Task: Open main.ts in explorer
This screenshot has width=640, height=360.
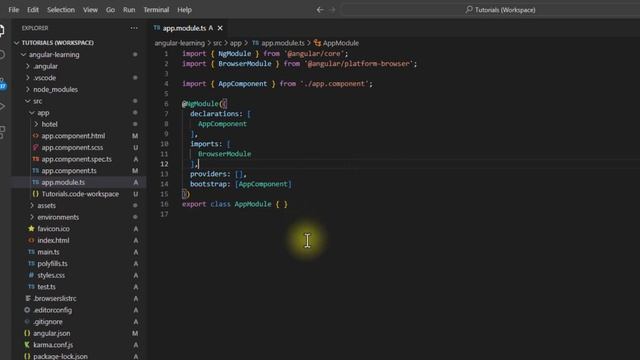Action: [48, 252]
